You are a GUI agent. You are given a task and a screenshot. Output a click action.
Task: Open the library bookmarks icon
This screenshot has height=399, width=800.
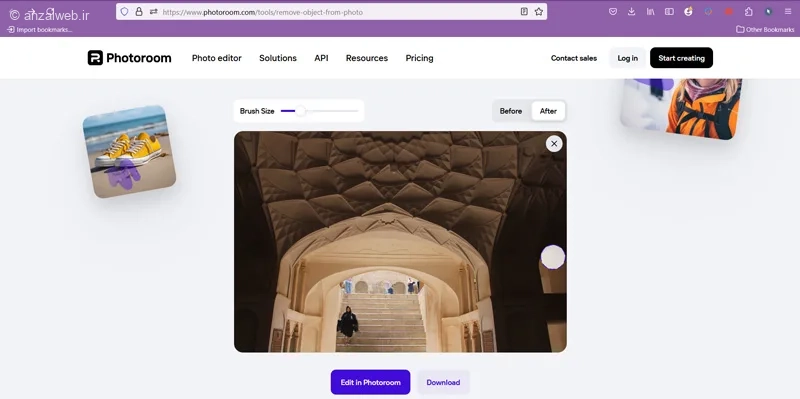coord(651,11)
